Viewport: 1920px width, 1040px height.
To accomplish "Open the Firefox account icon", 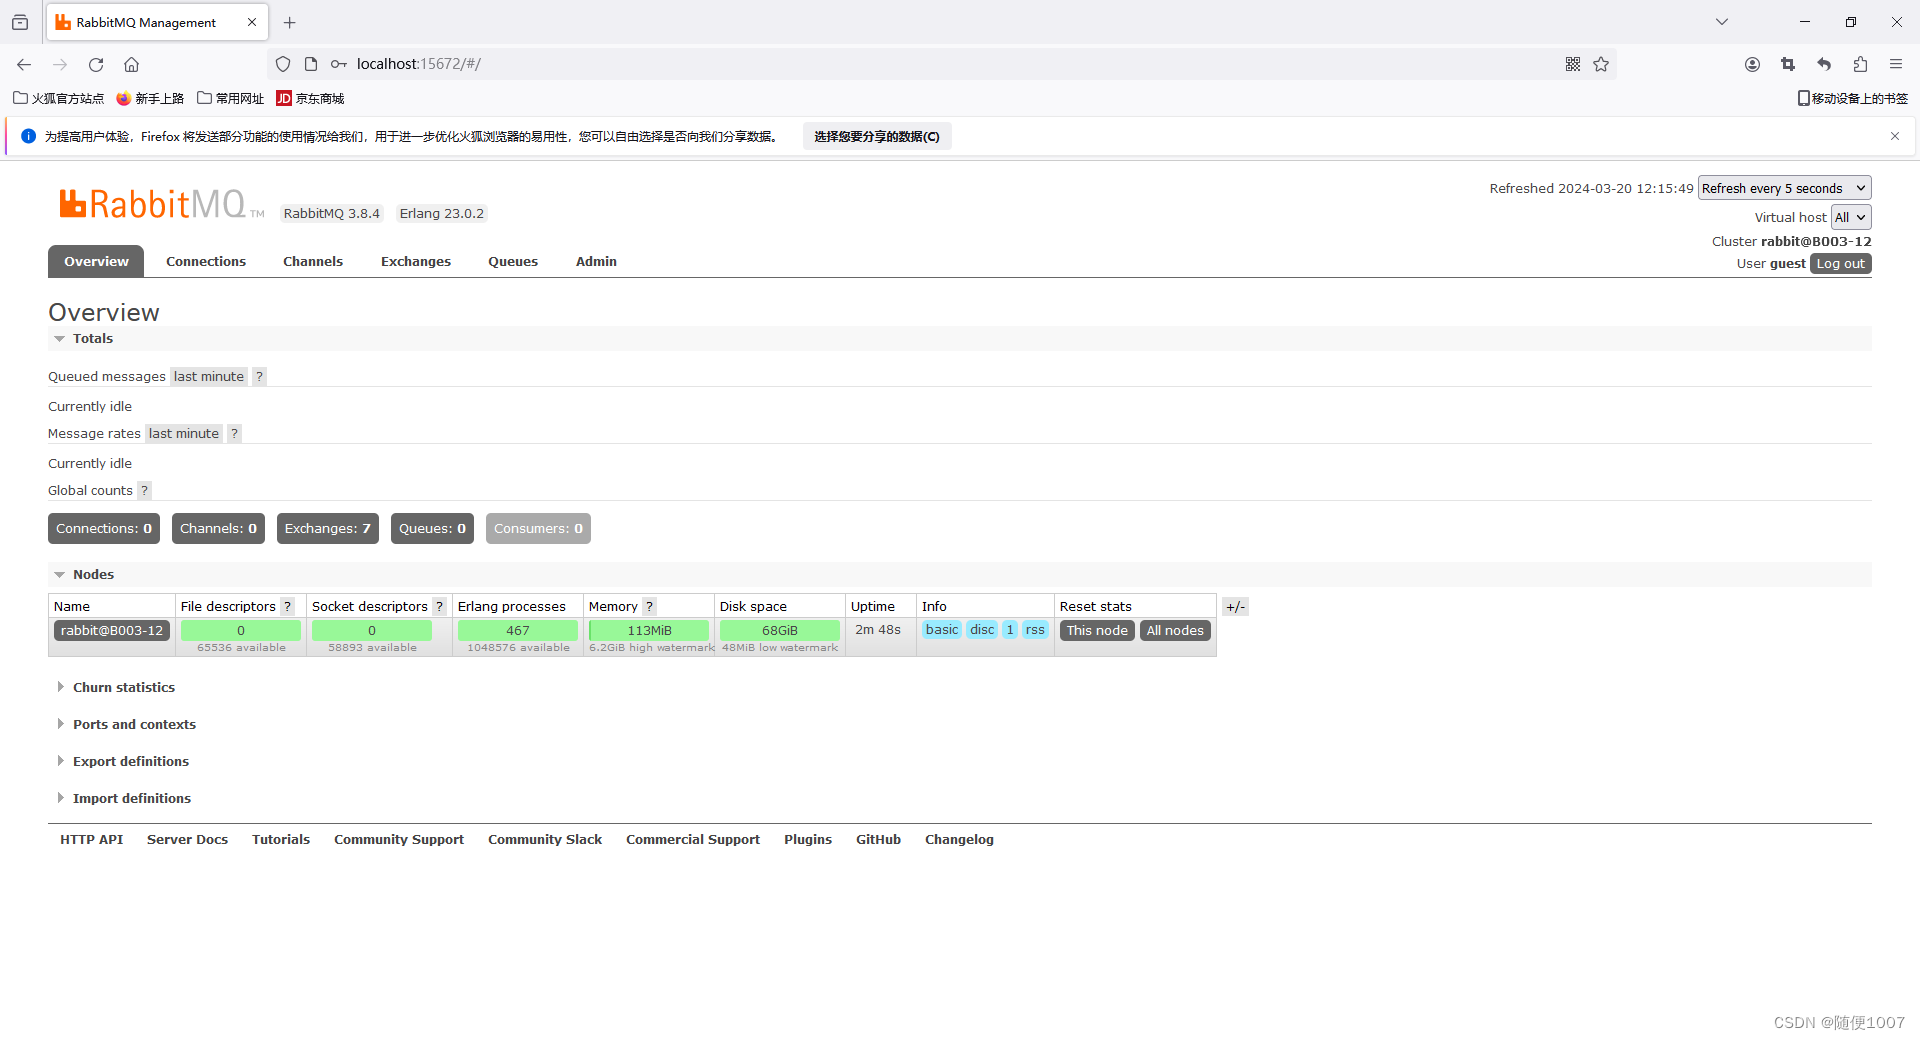I will click(1752, 64).
